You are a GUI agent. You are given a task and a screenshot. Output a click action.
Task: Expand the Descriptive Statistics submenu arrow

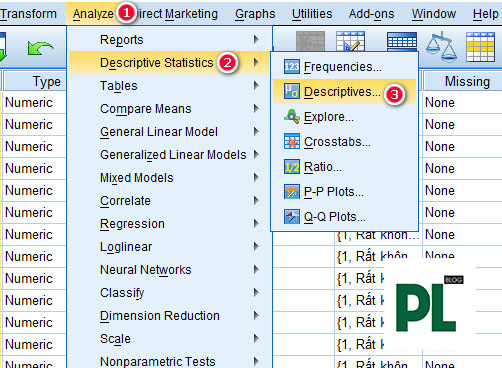point(256,62)
